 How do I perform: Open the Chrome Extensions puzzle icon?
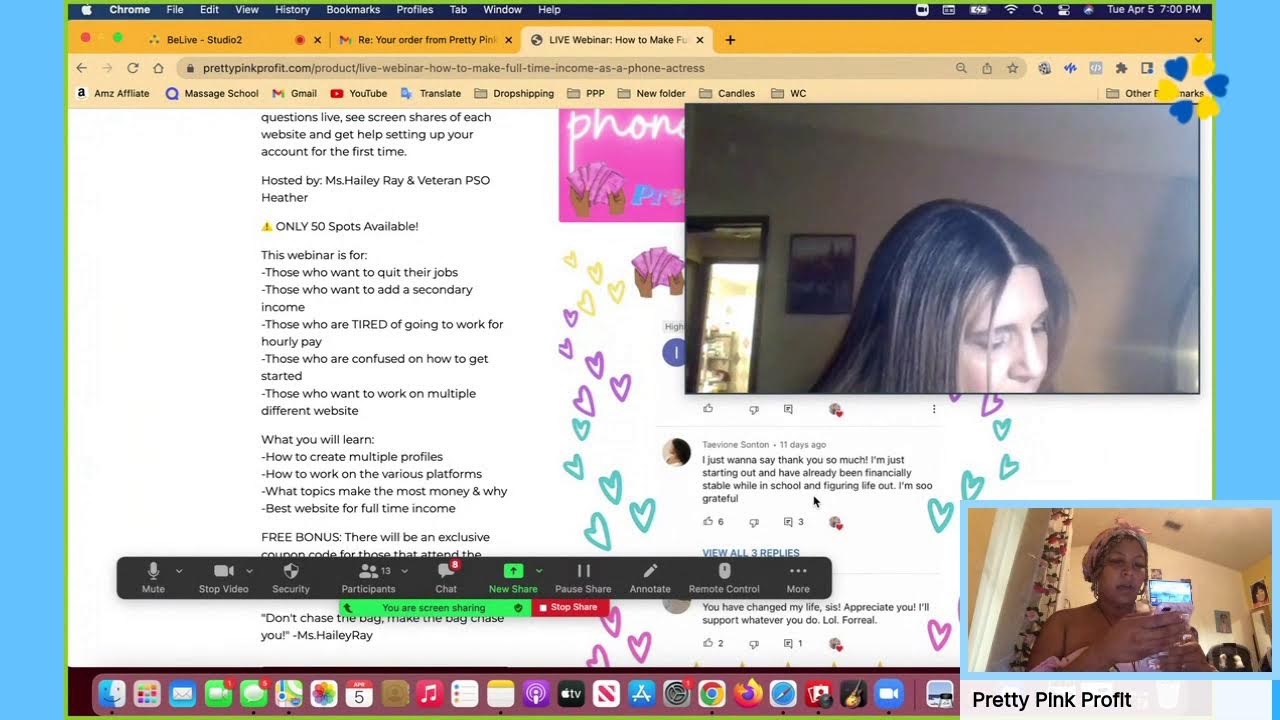point(1121,68)
